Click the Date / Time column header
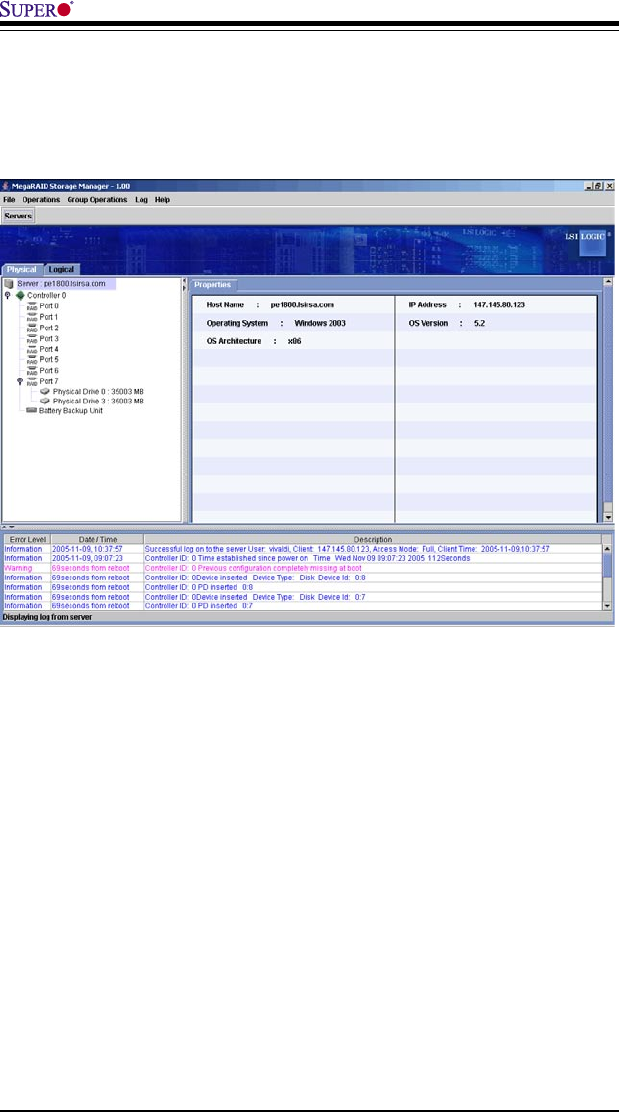Screen dimensions: 619x1112 pos(97,540)
